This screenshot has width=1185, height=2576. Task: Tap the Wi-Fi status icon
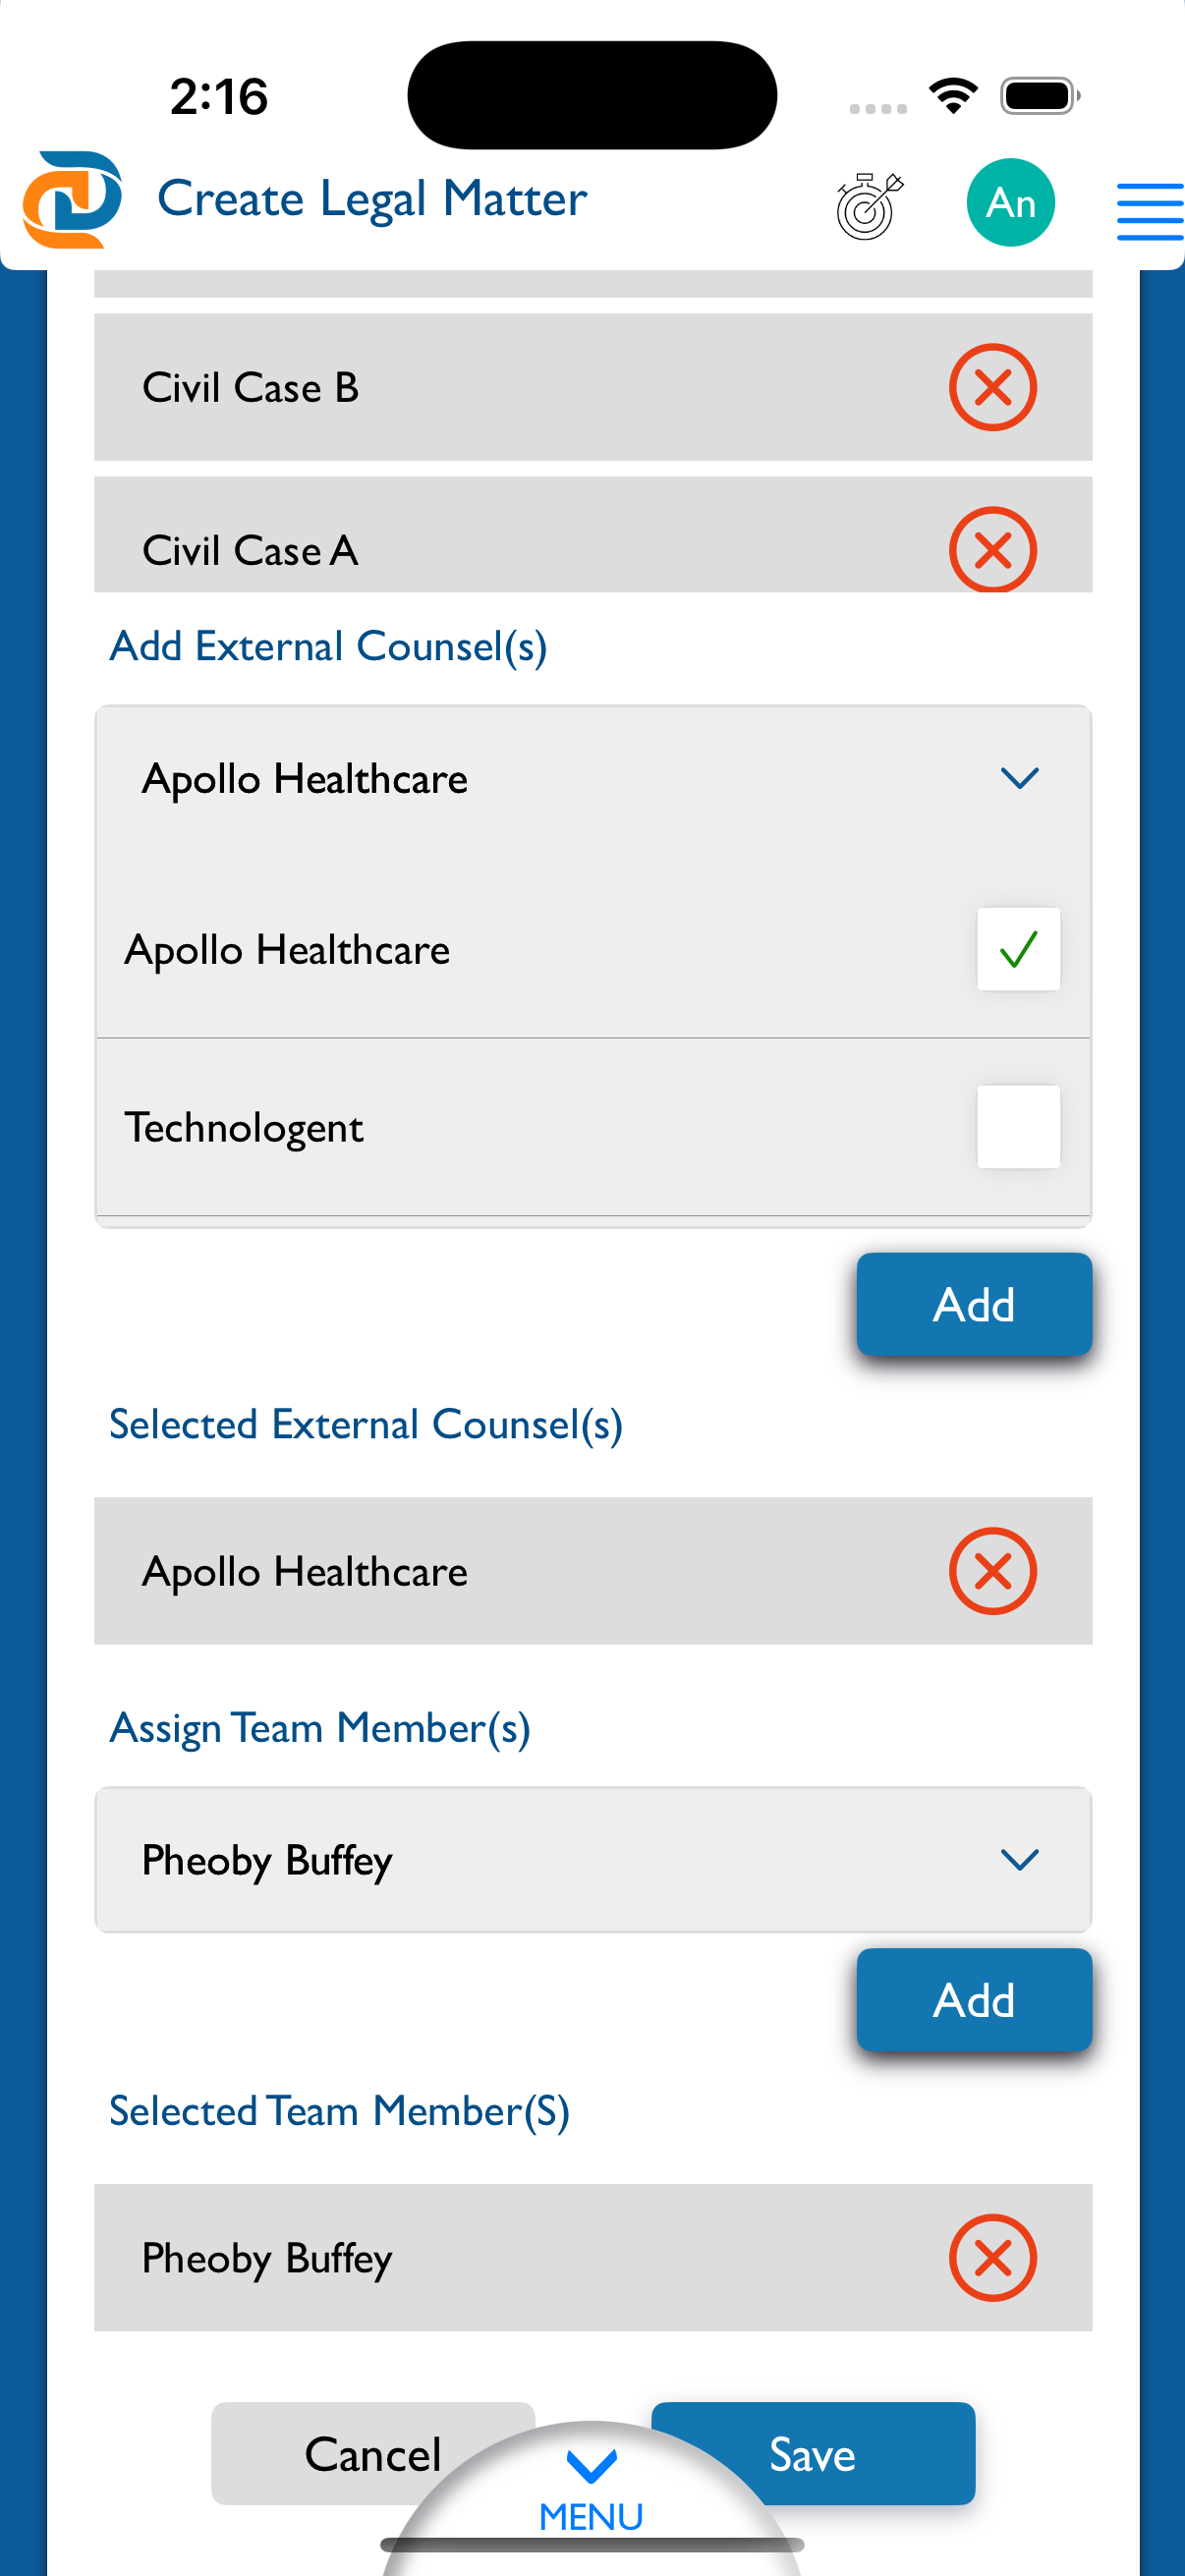click(x=953, y=96)
